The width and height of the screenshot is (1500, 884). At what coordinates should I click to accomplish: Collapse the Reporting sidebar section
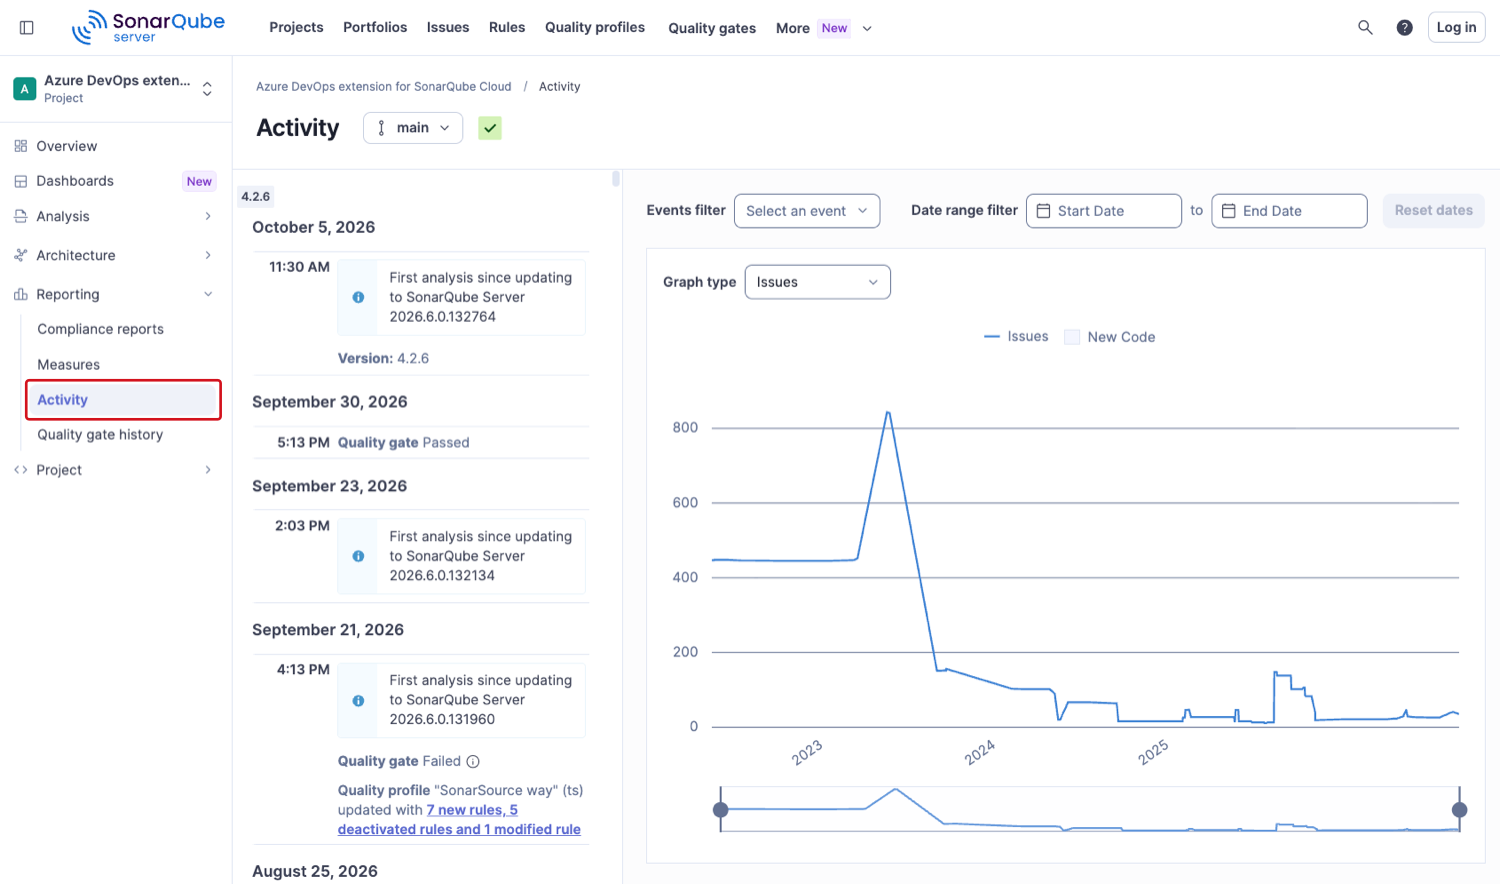[x=116, y=294]
